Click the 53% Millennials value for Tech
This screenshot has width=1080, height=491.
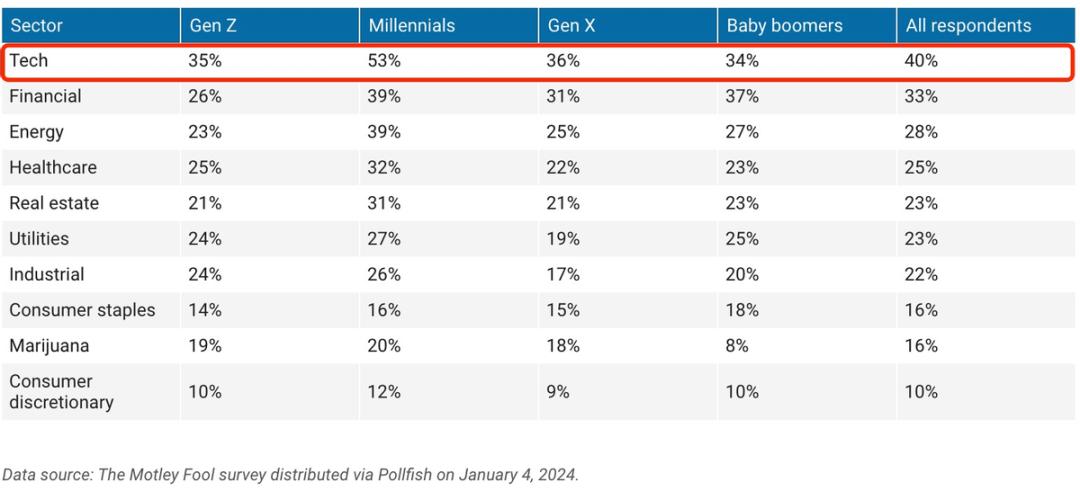point(385,61)
